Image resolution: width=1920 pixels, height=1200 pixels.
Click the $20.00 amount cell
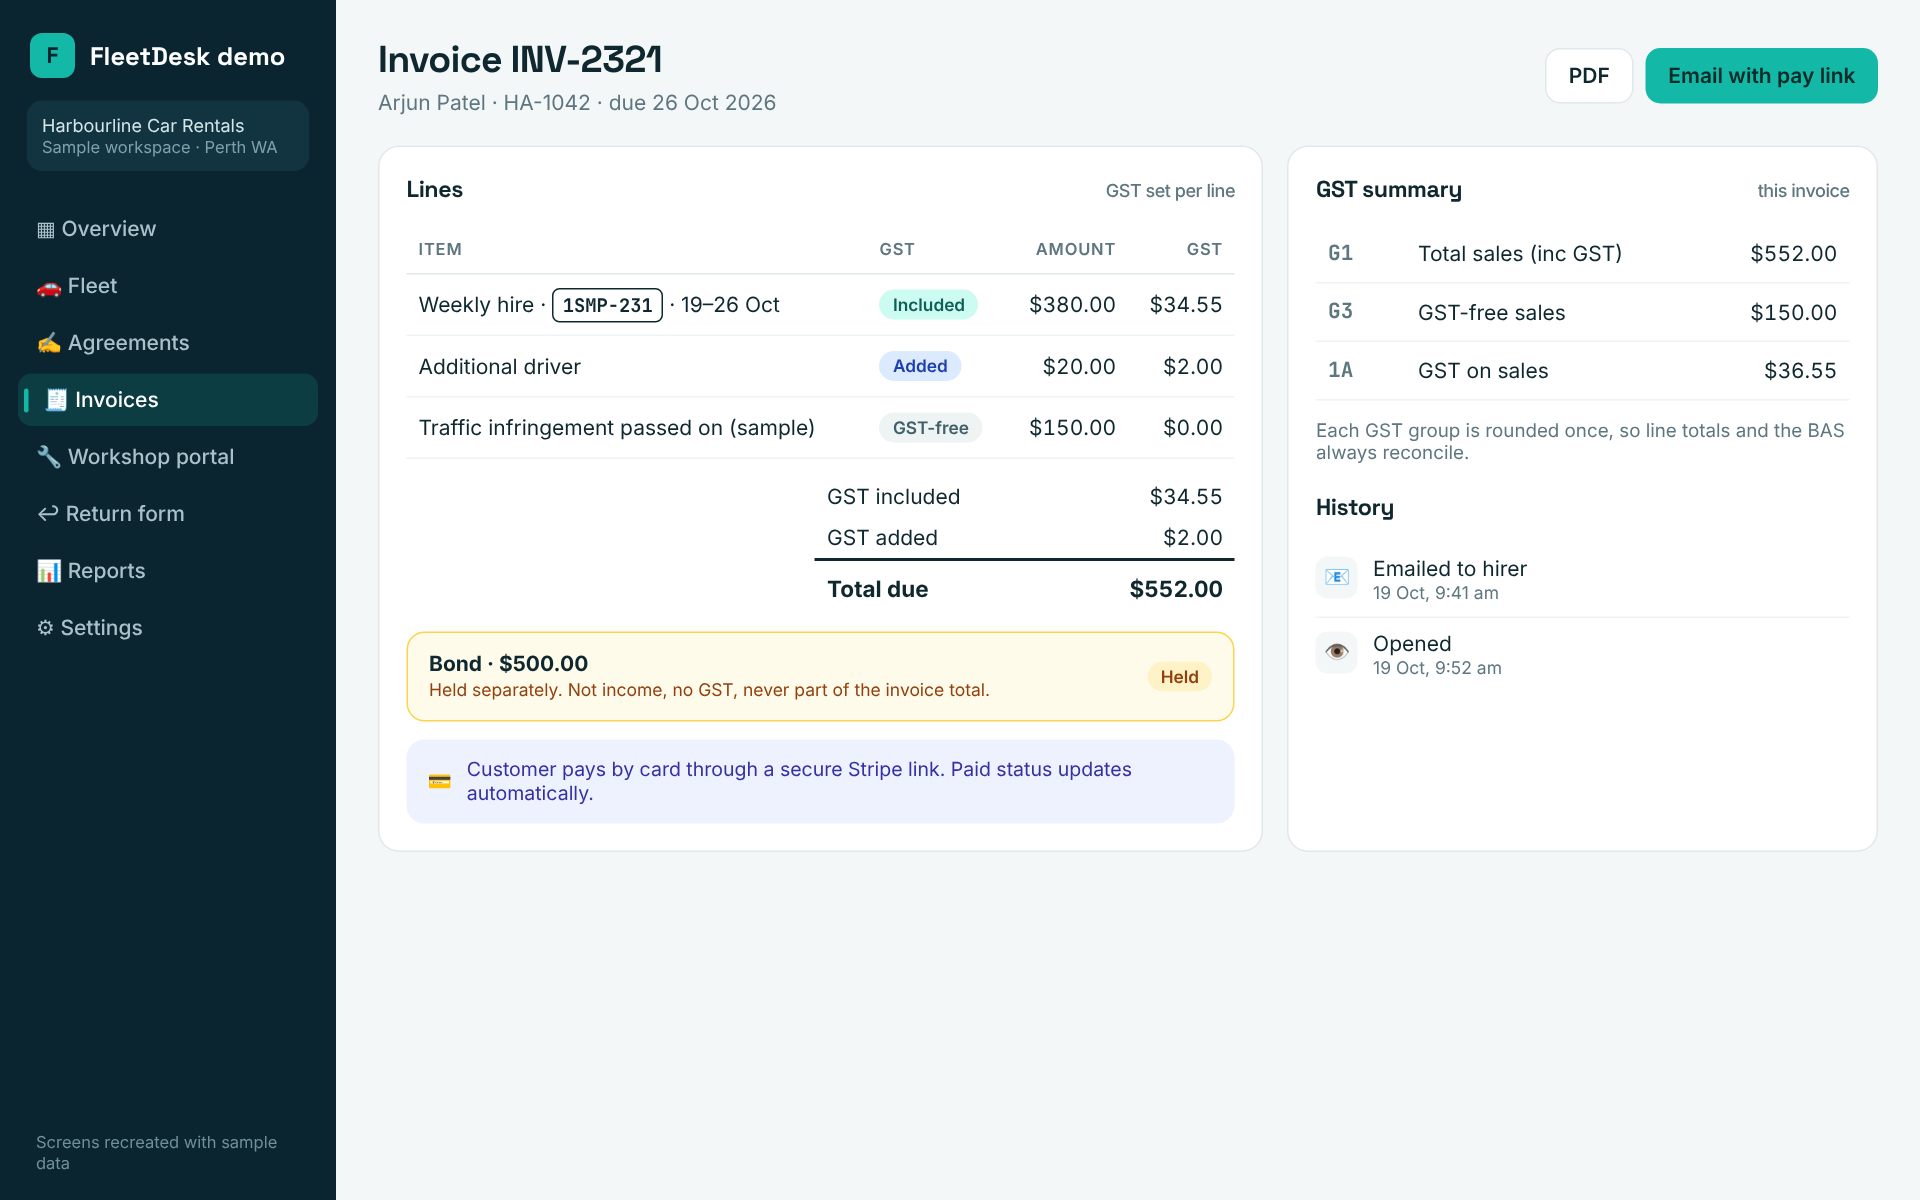pos(1079,367)
